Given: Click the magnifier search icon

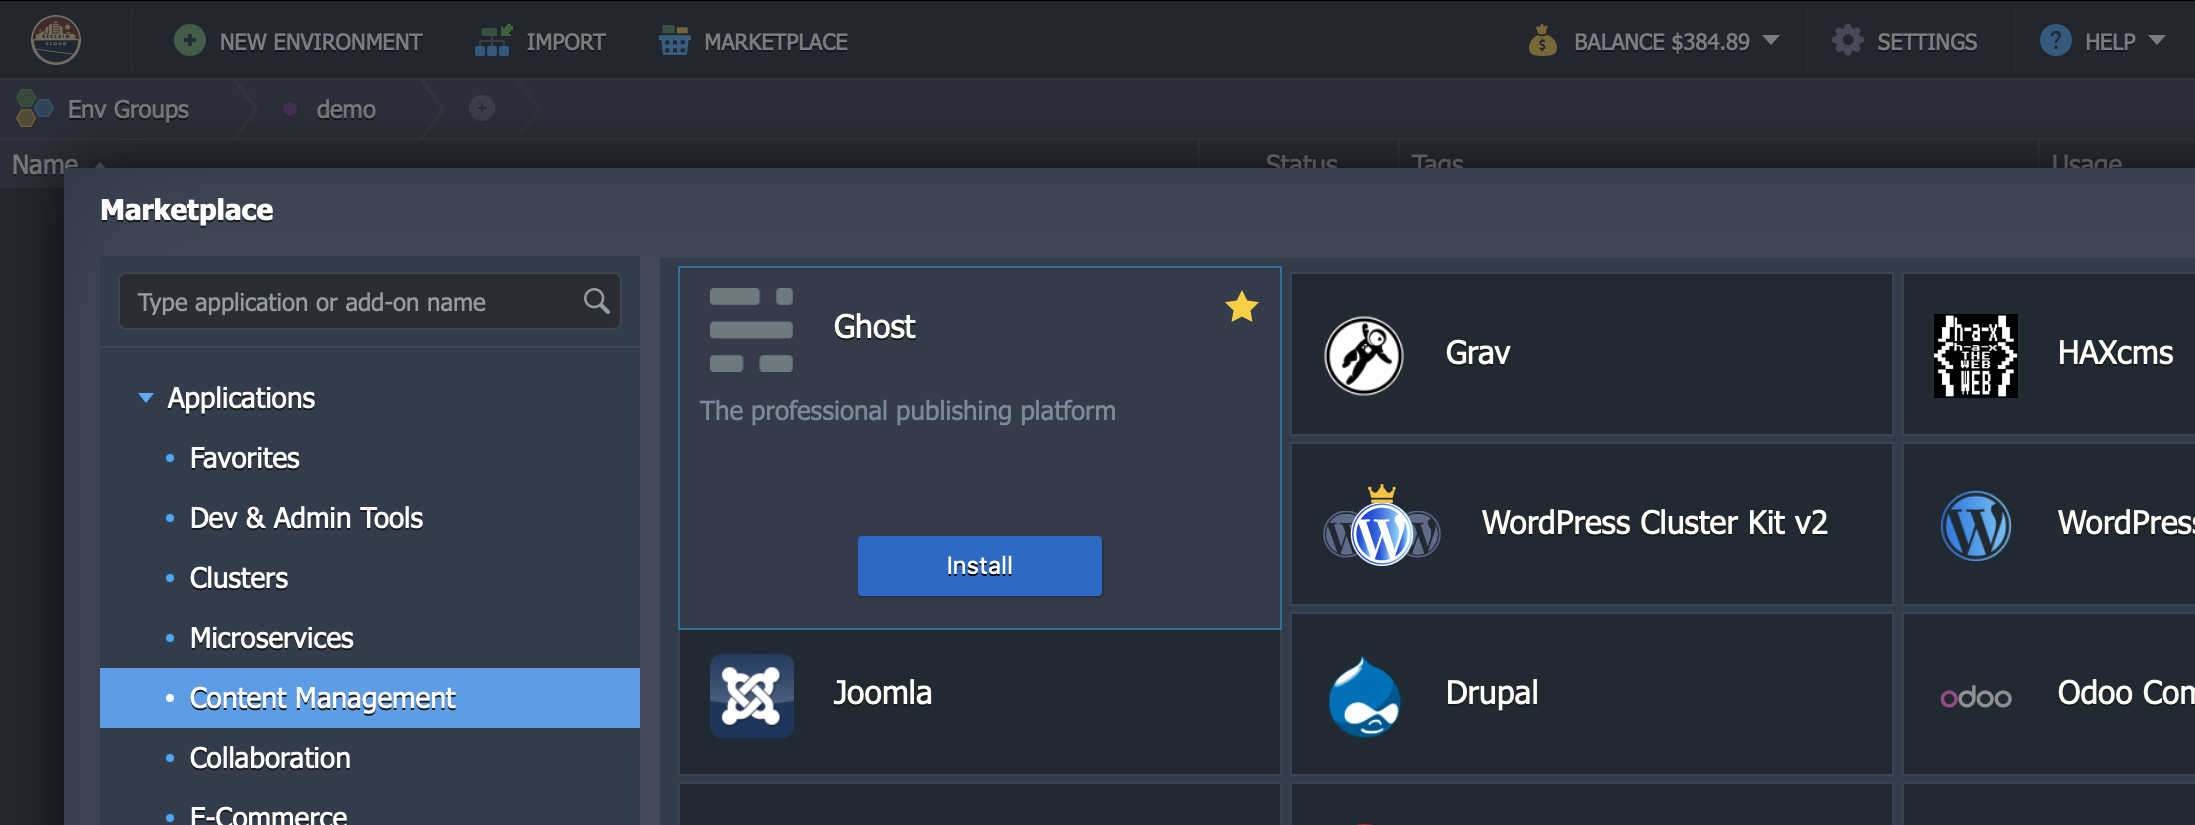Looking at the screenshot, I should (x=596, y=301).
